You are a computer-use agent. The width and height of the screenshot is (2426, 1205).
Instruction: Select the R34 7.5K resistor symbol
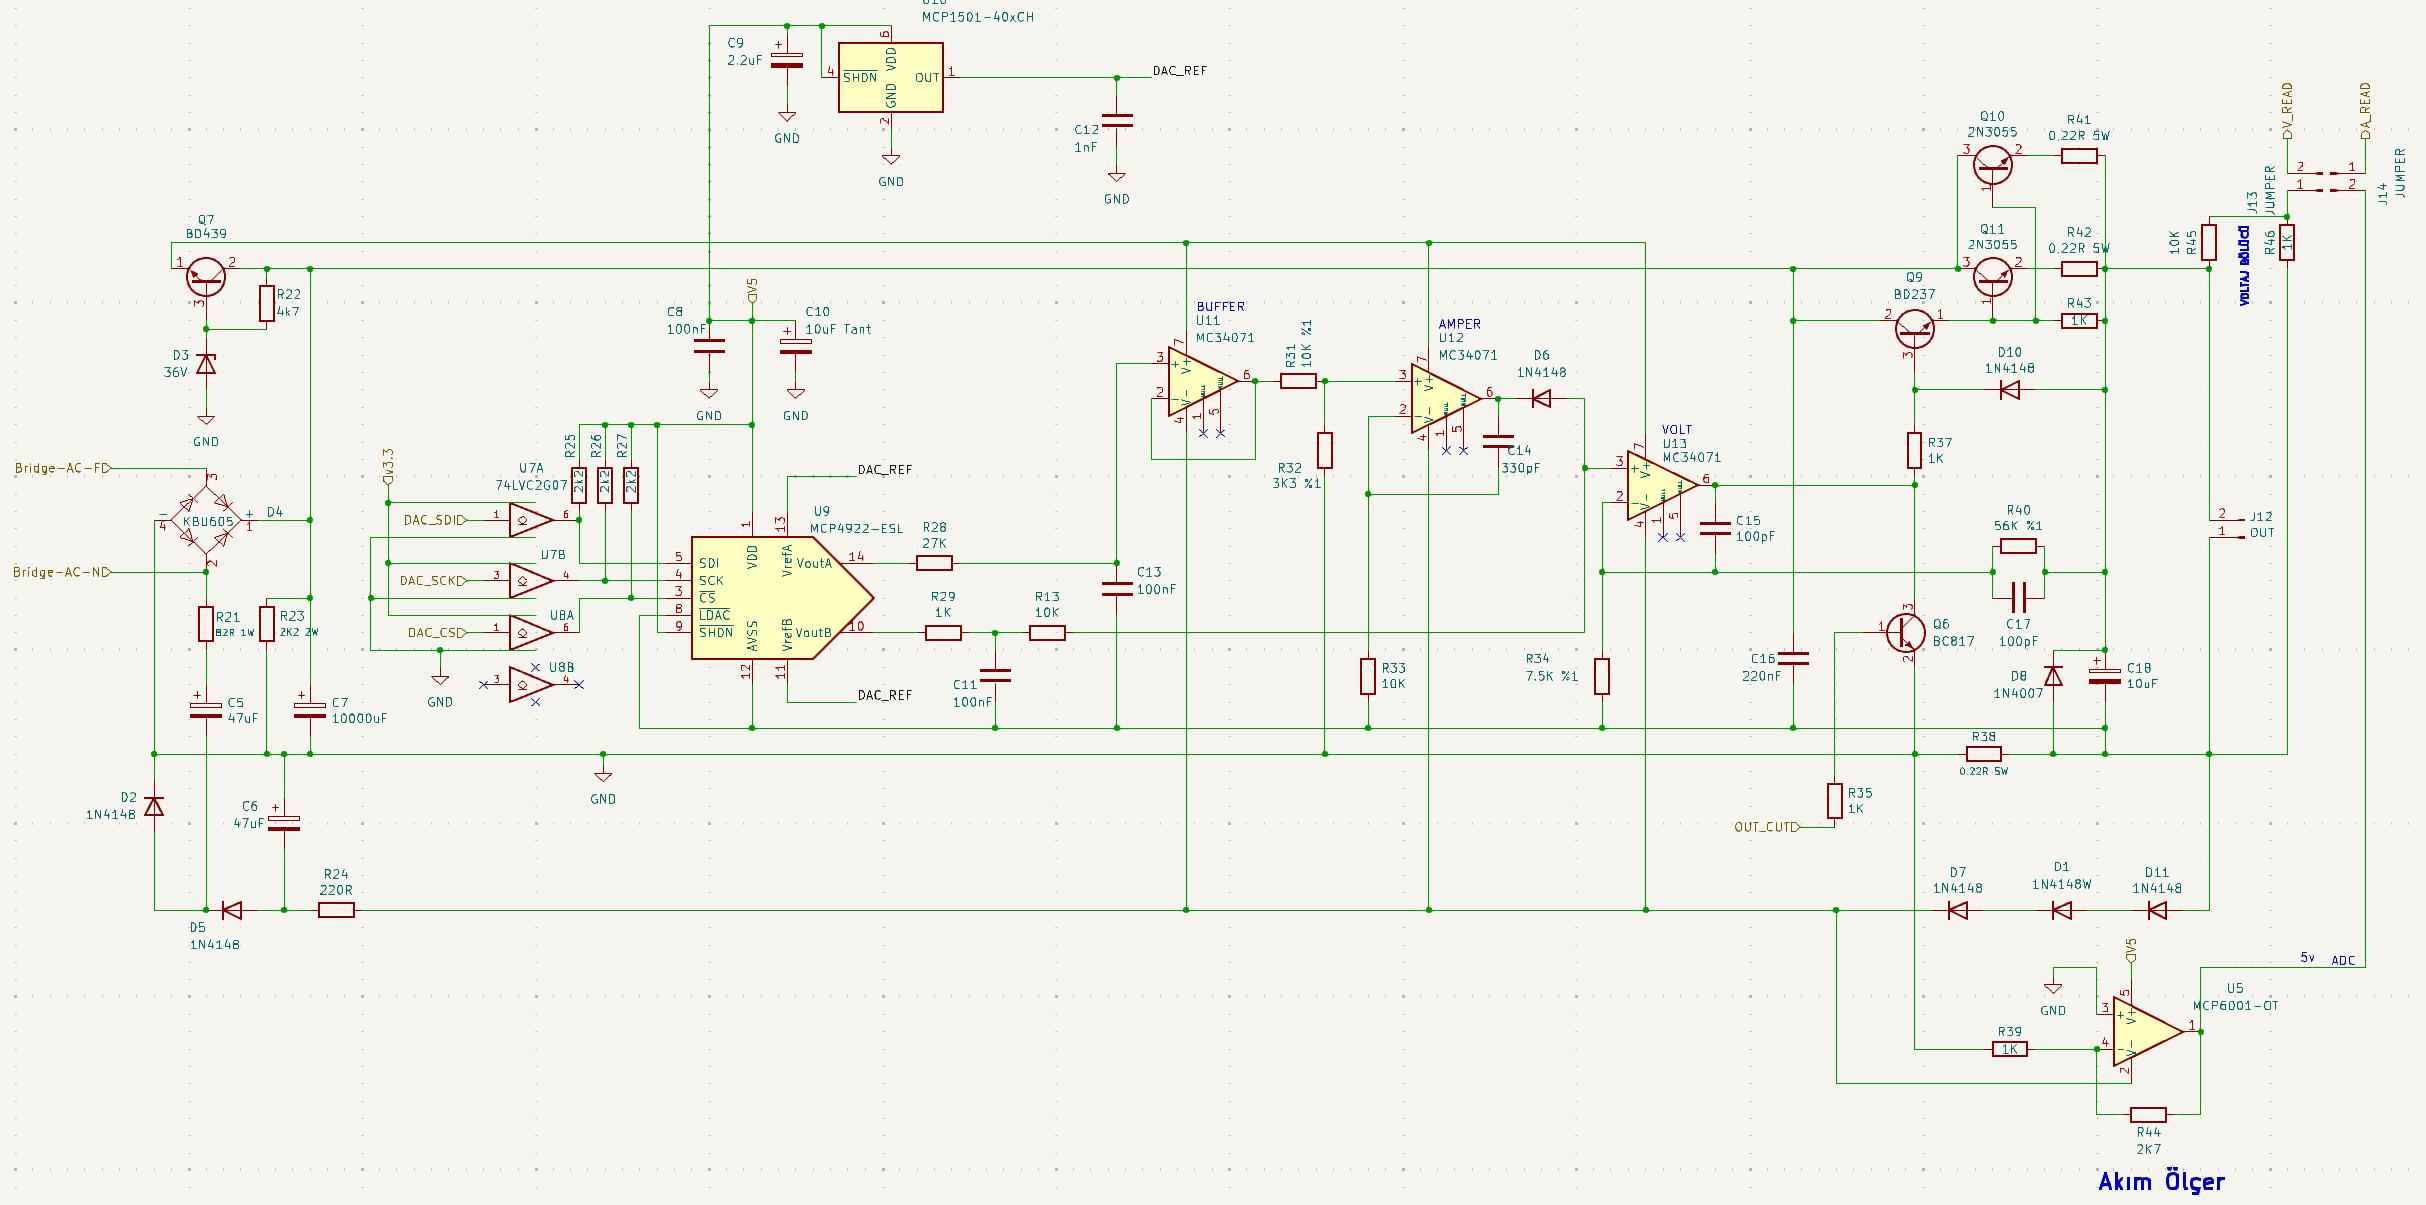click(1602, 676)
